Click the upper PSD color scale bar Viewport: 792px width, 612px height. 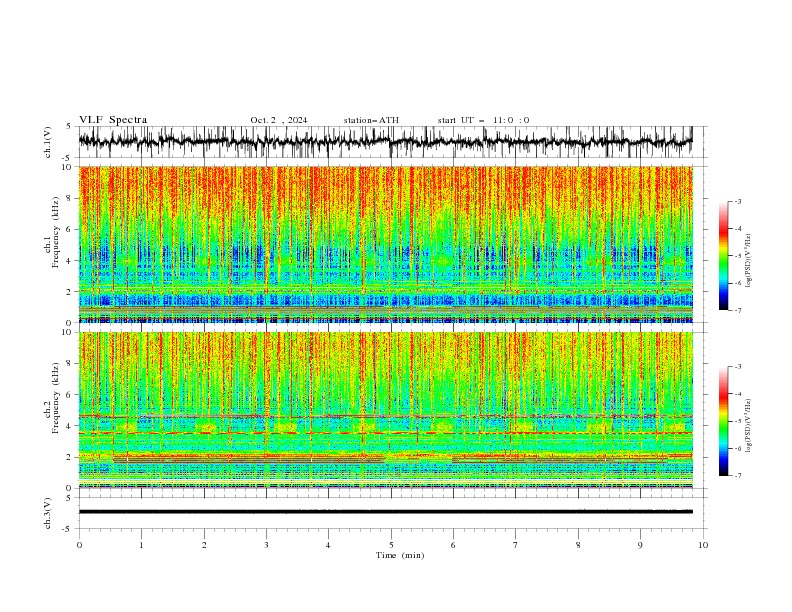(723, 256)
